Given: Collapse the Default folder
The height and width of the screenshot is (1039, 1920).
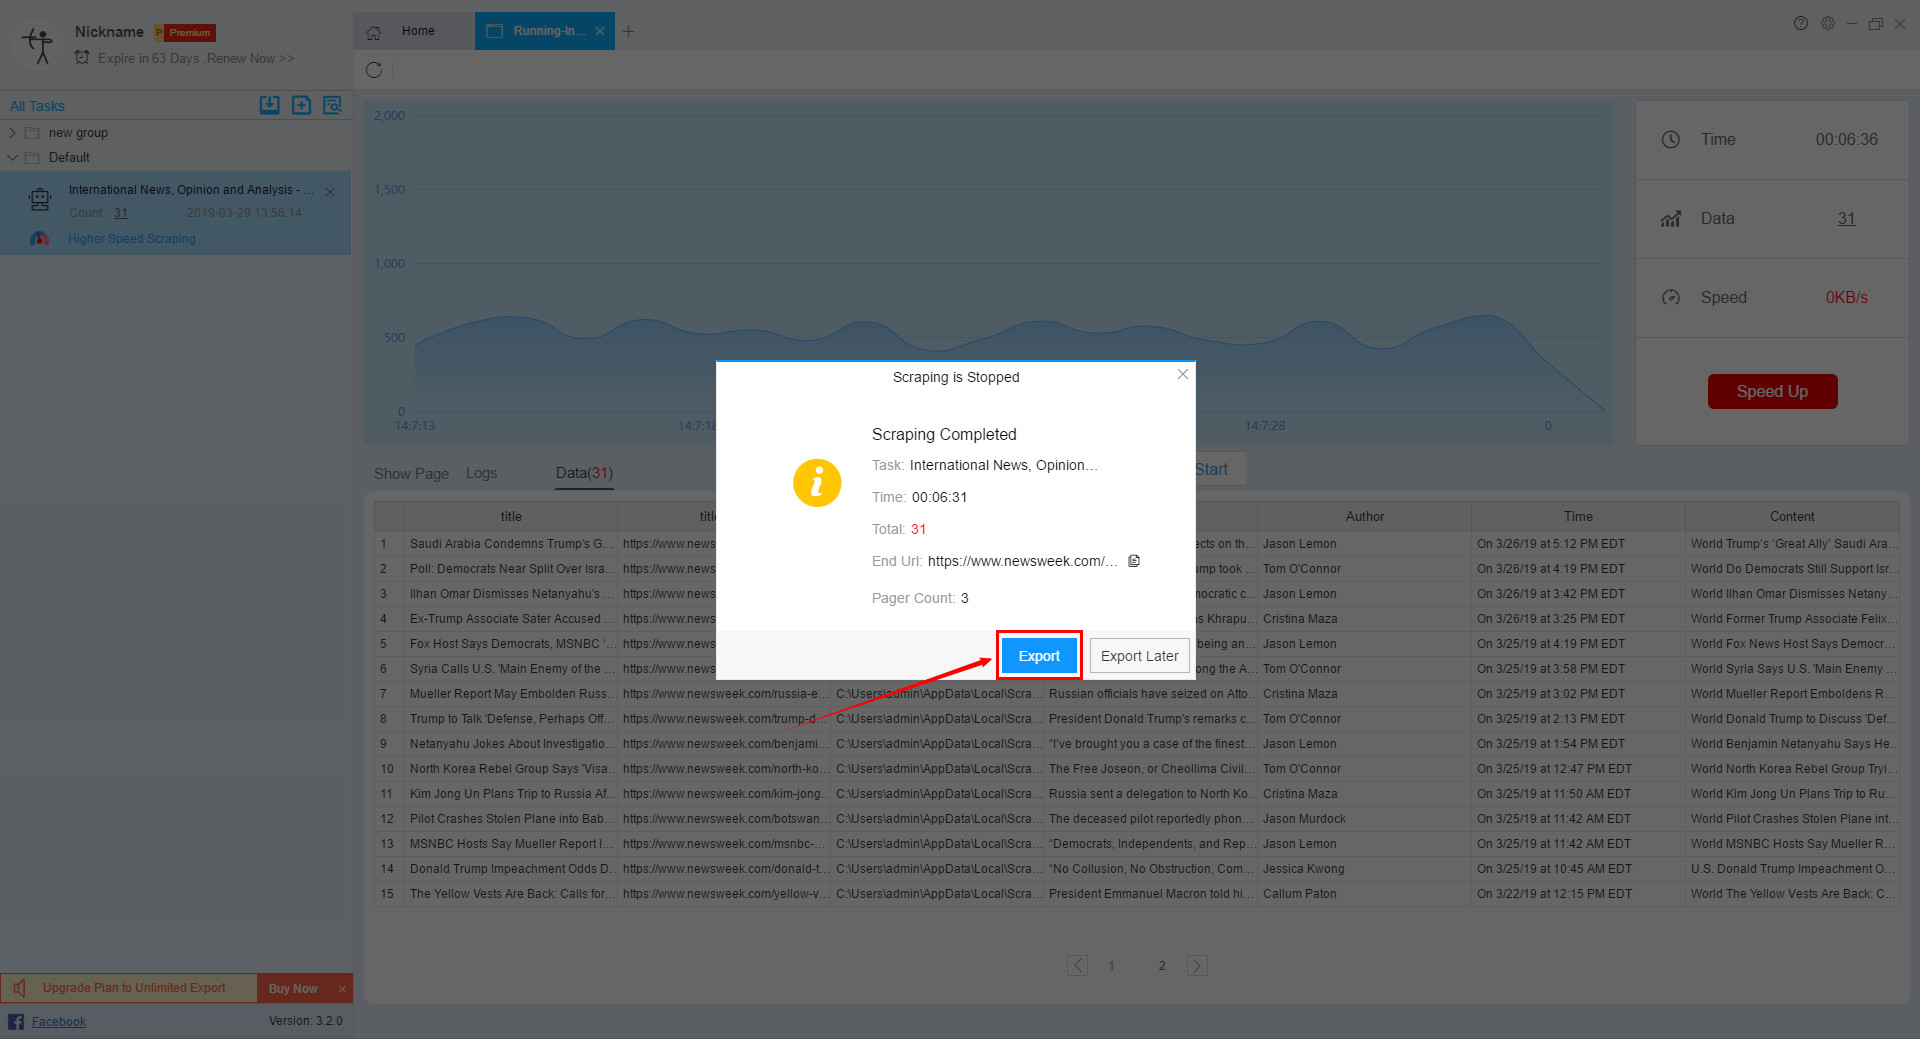Looking at the screenshot, I should [x=12, y=158].
